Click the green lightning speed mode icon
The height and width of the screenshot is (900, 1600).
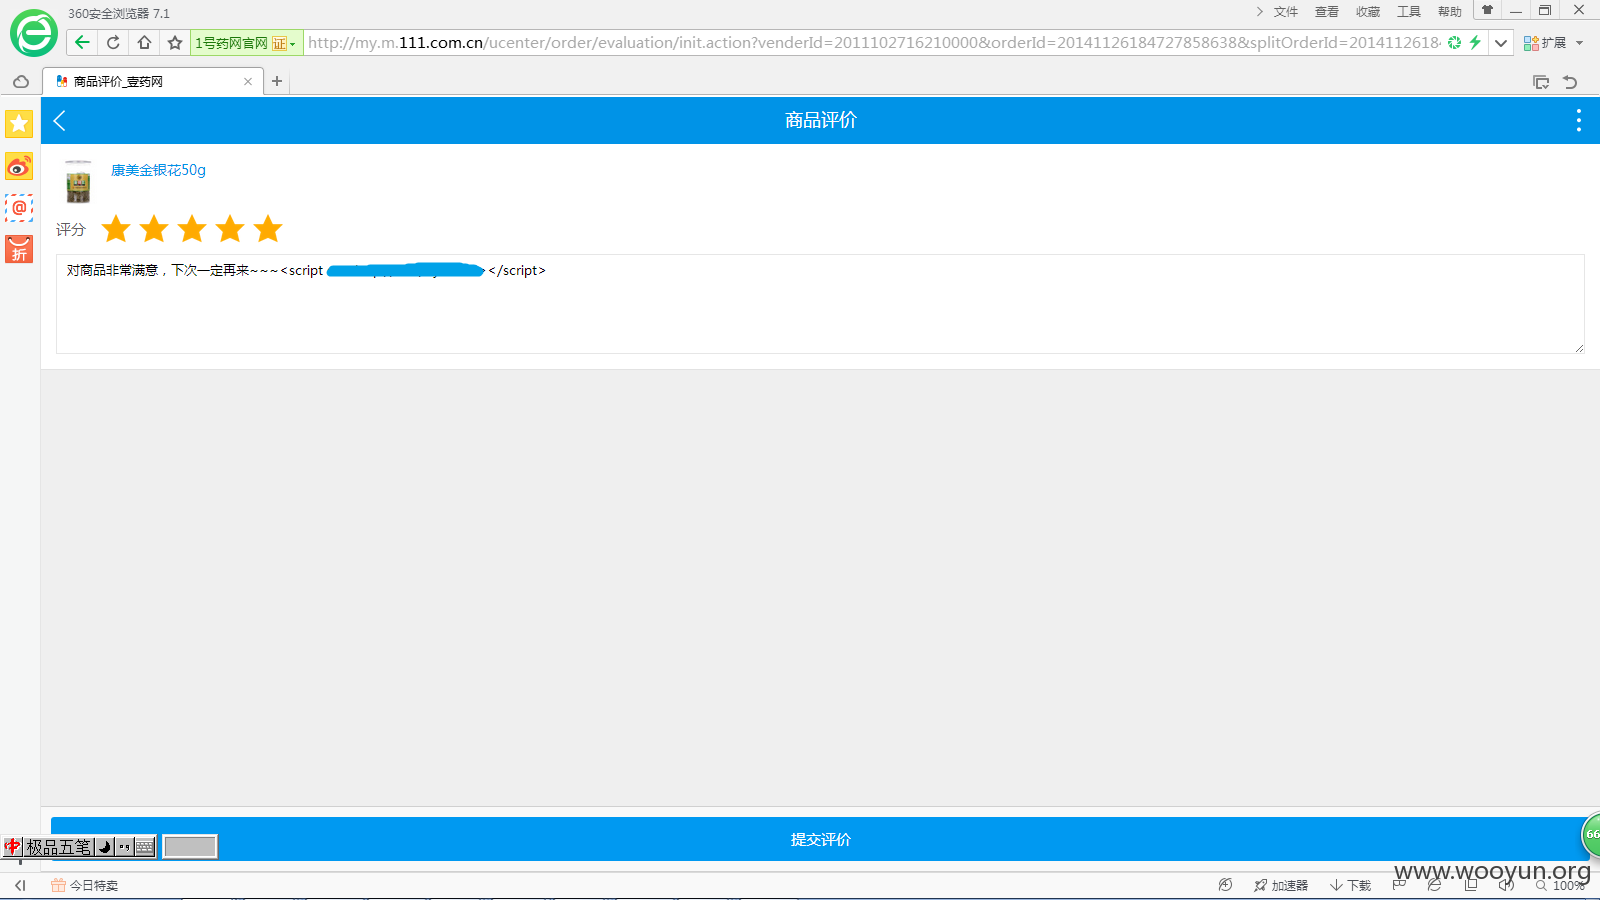point(1475,42)
